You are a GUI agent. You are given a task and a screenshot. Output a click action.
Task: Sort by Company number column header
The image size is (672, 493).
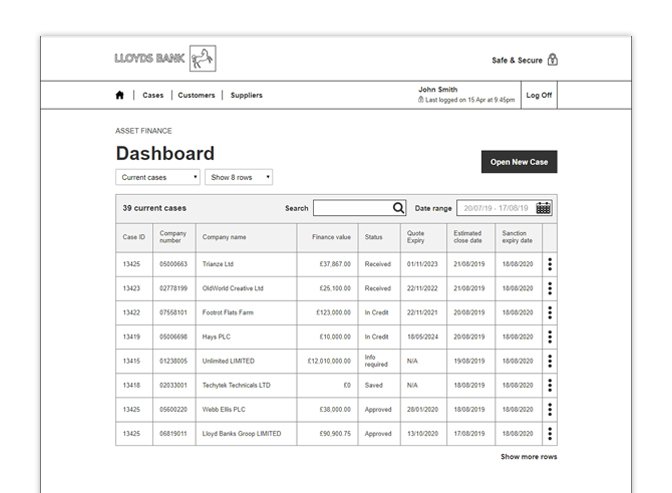tap(173, 237)
